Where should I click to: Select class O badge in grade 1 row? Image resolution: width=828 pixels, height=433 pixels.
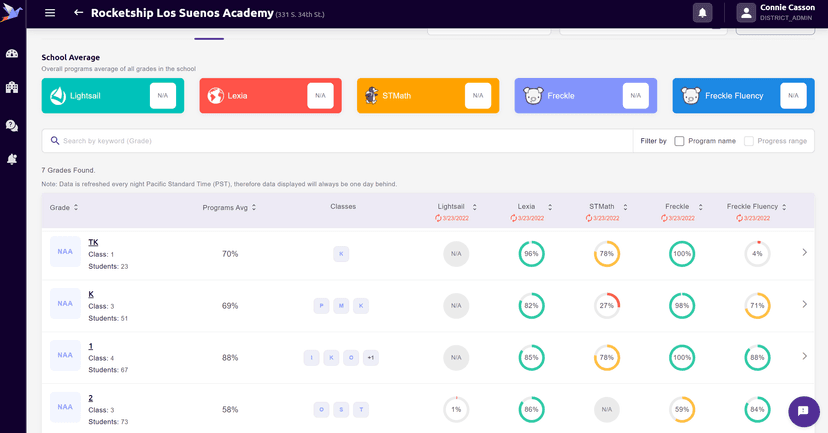pyautogui.click(x=351, y=357)
